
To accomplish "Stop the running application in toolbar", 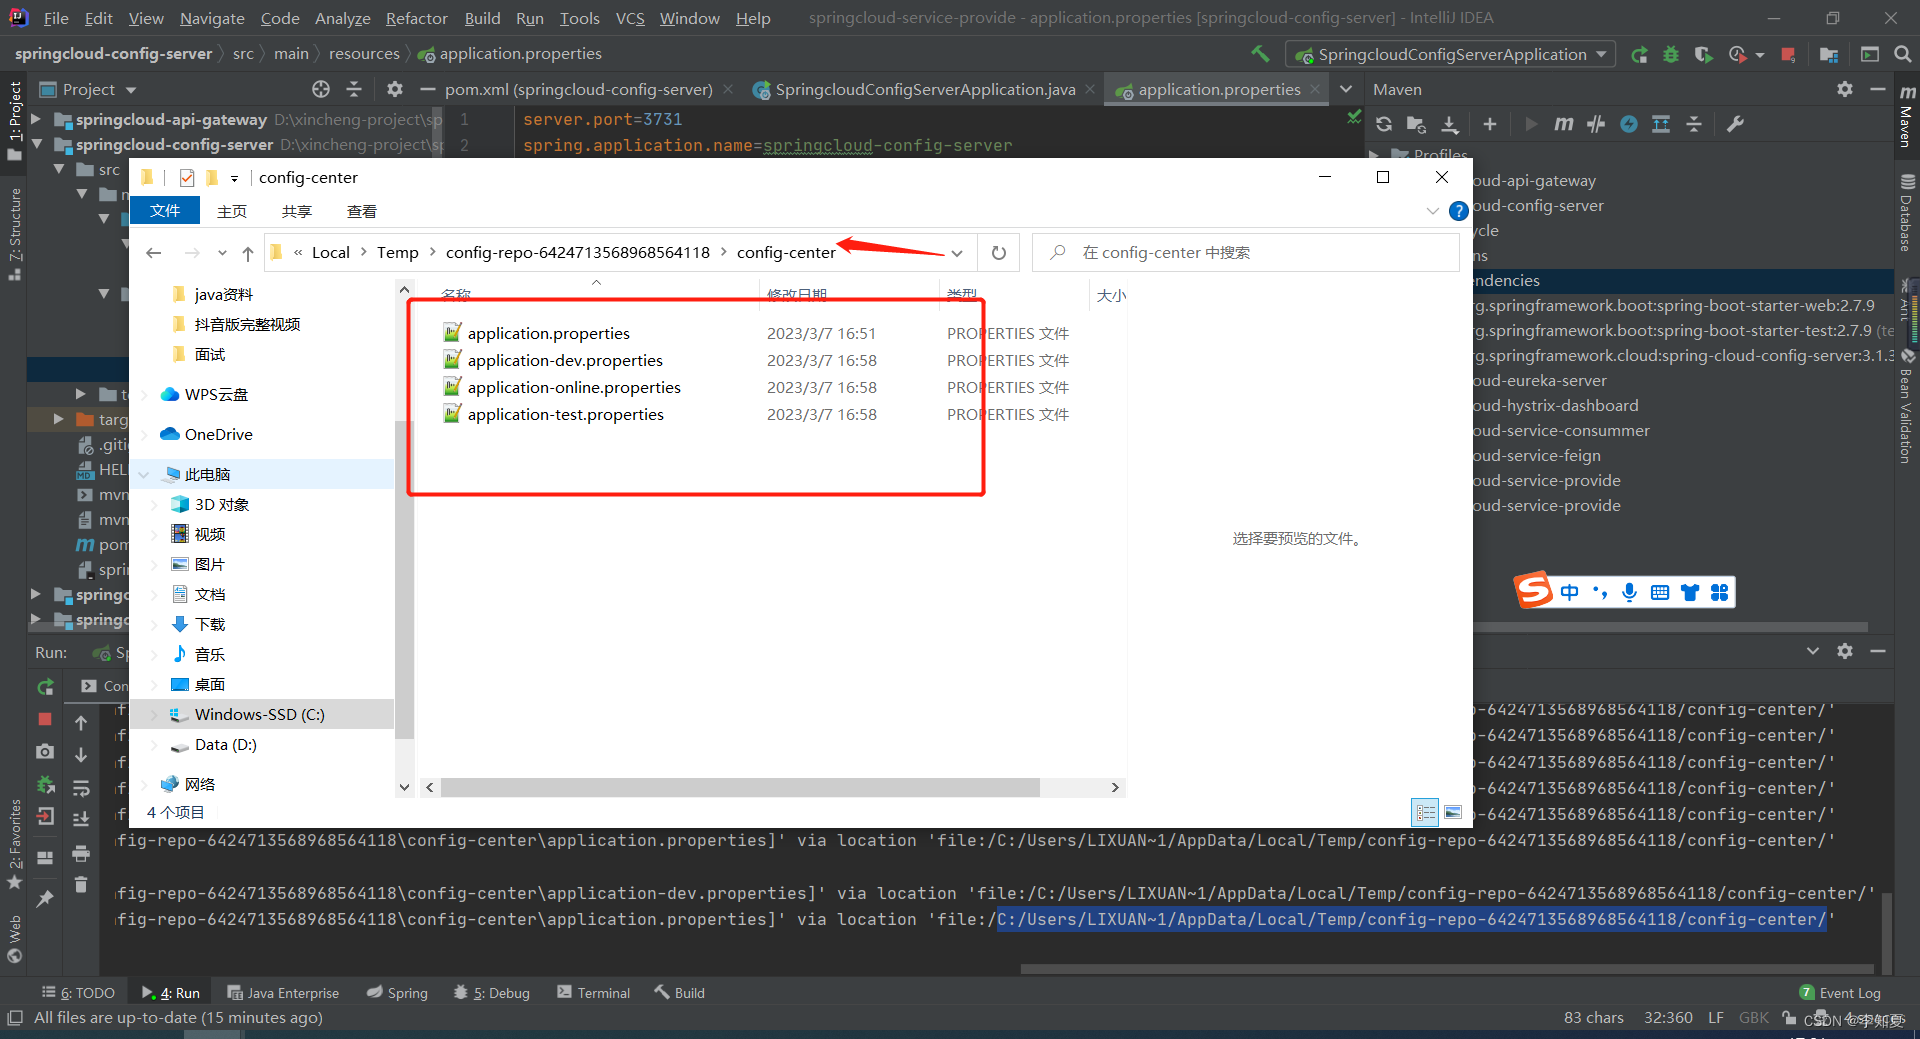I will [x=1788, y=55].
